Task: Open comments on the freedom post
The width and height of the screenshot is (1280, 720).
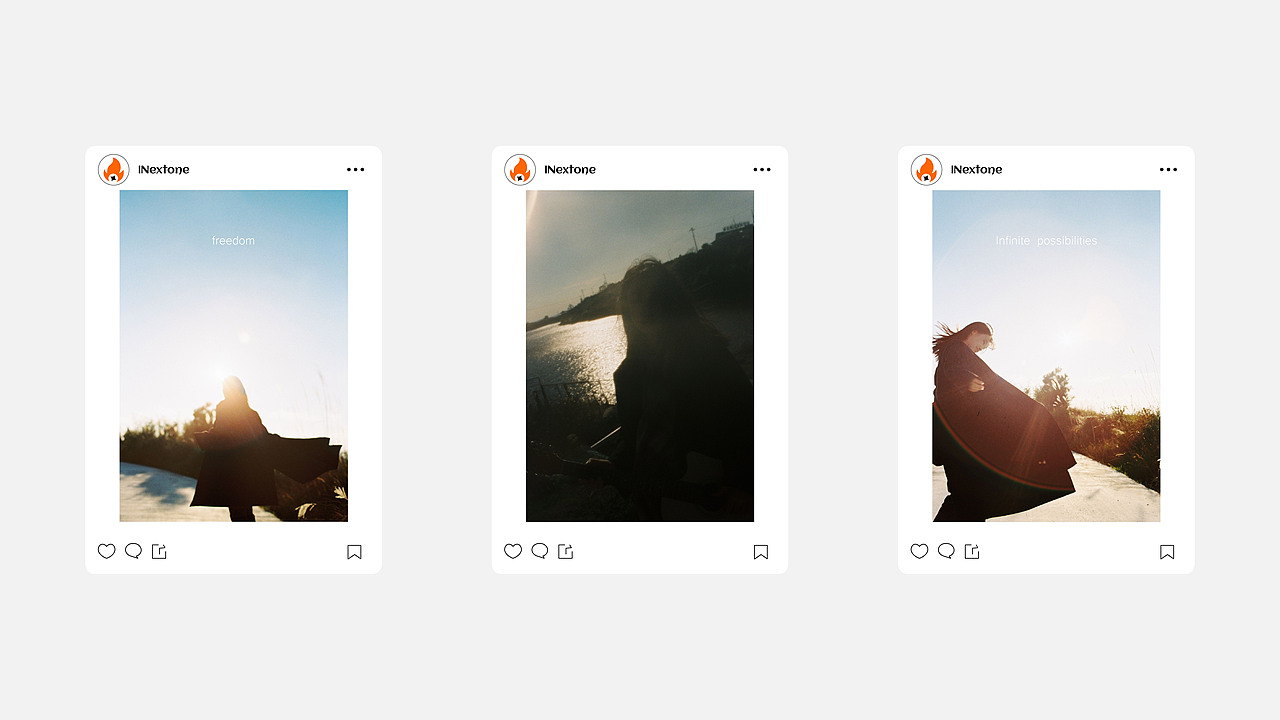Action: pyautogui.click(x=133, y=551)
